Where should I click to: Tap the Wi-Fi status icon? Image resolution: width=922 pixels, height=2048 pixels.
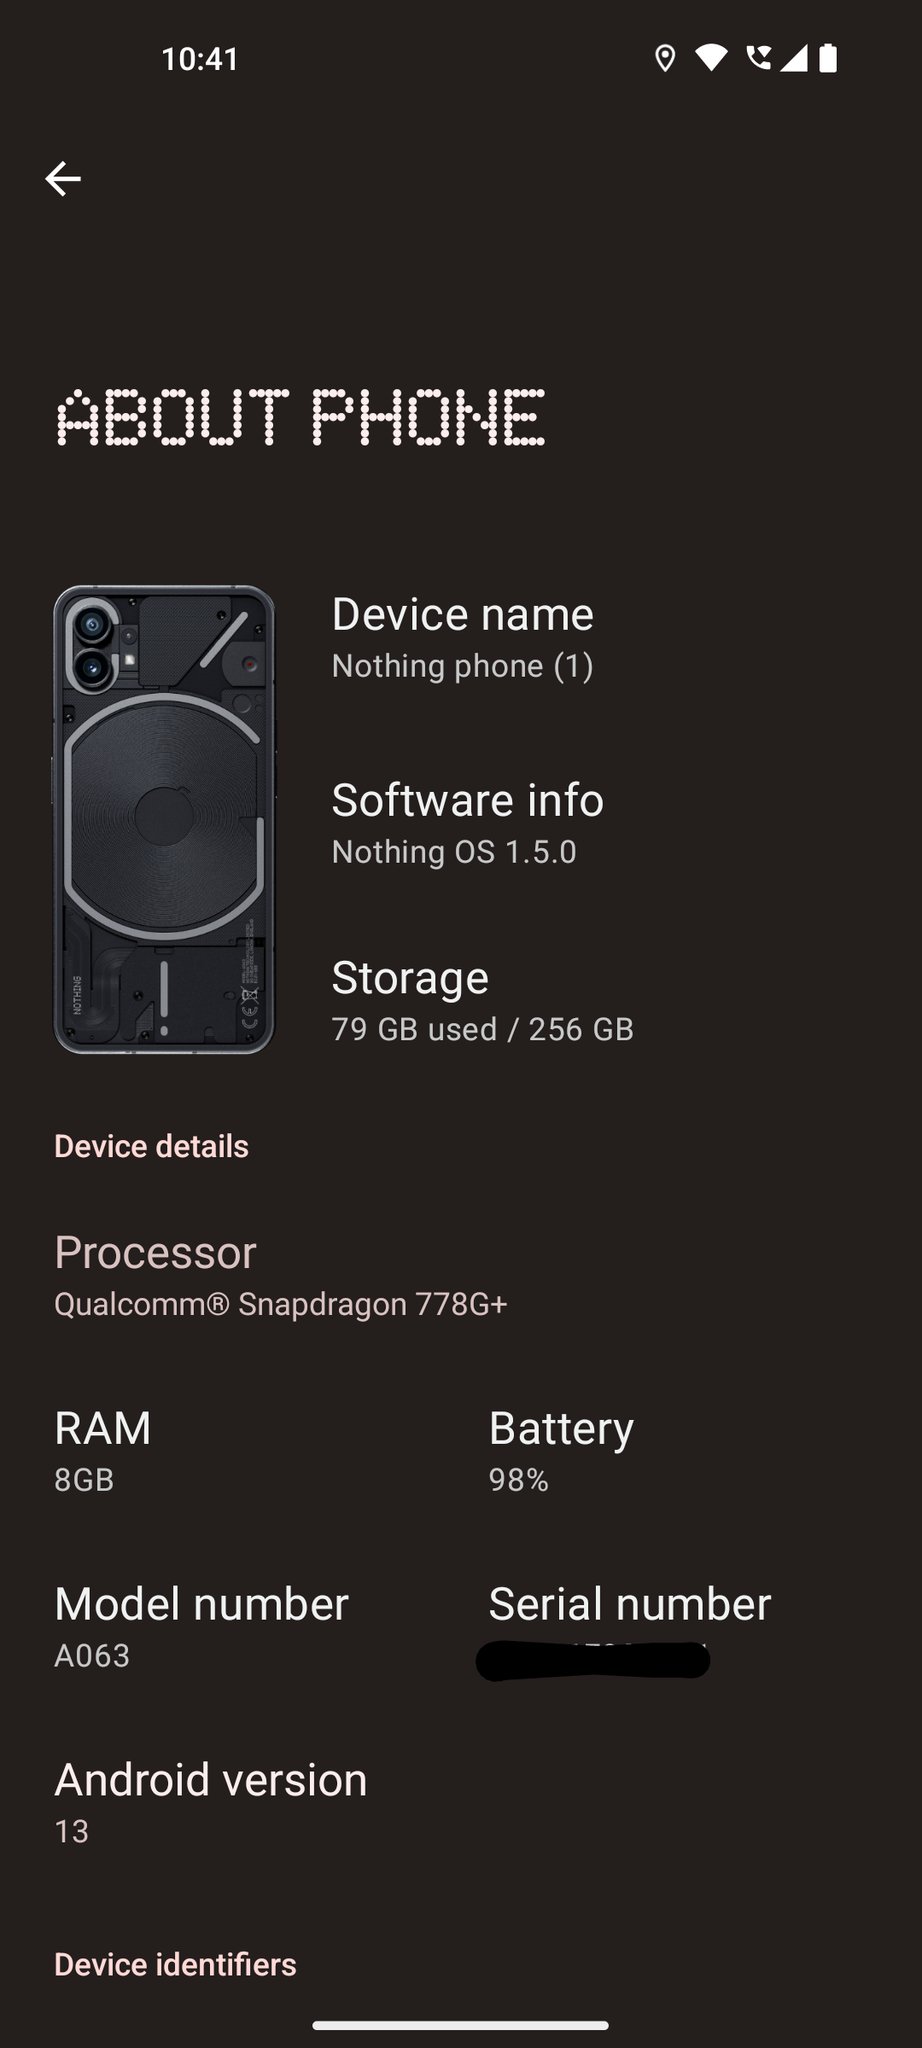(711, 58)
